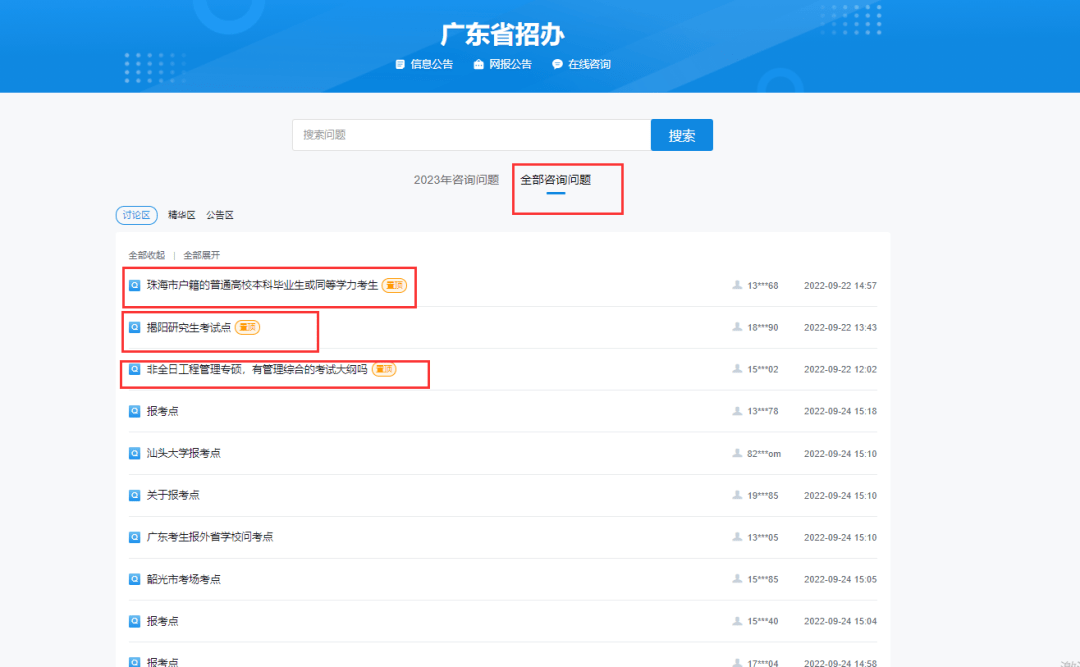Click inside the search question input field
The image size is (1080, 667).
470,134
